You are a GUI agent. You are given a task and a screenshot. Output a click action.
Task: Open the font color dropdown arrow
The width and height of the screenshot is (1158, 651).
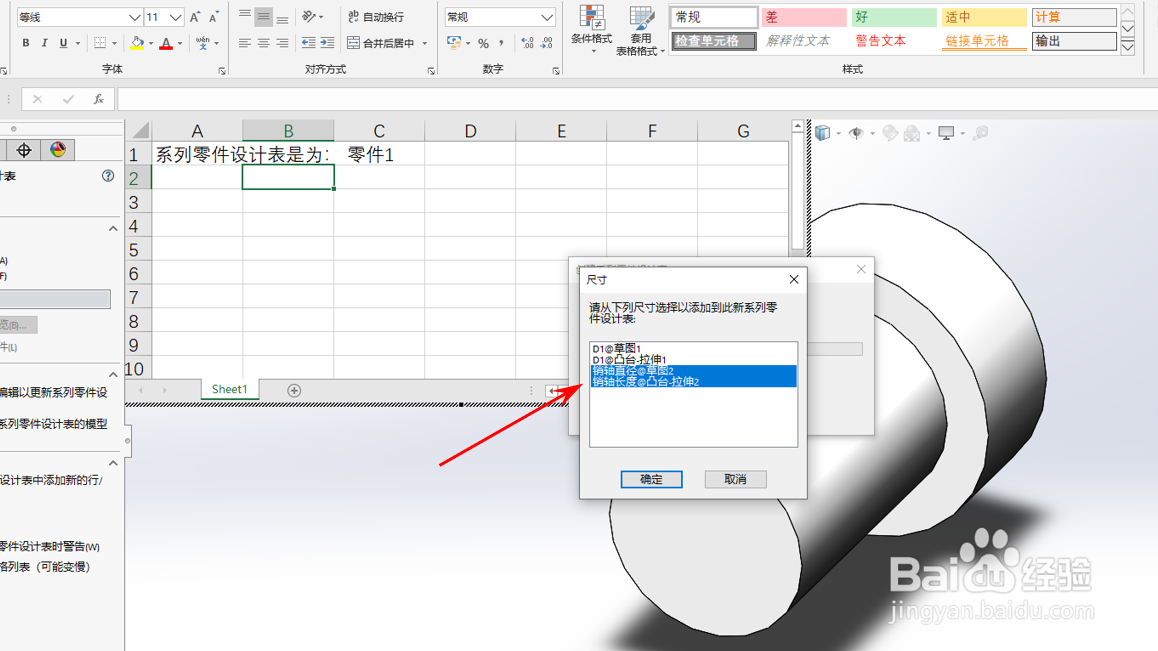[179, 43]
